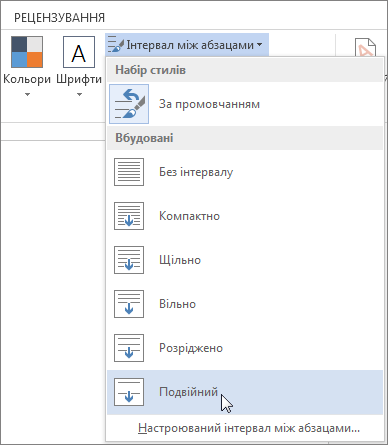Expand the Шрифти dropdown arrow

pyautogui.click(x=79, y=95)
